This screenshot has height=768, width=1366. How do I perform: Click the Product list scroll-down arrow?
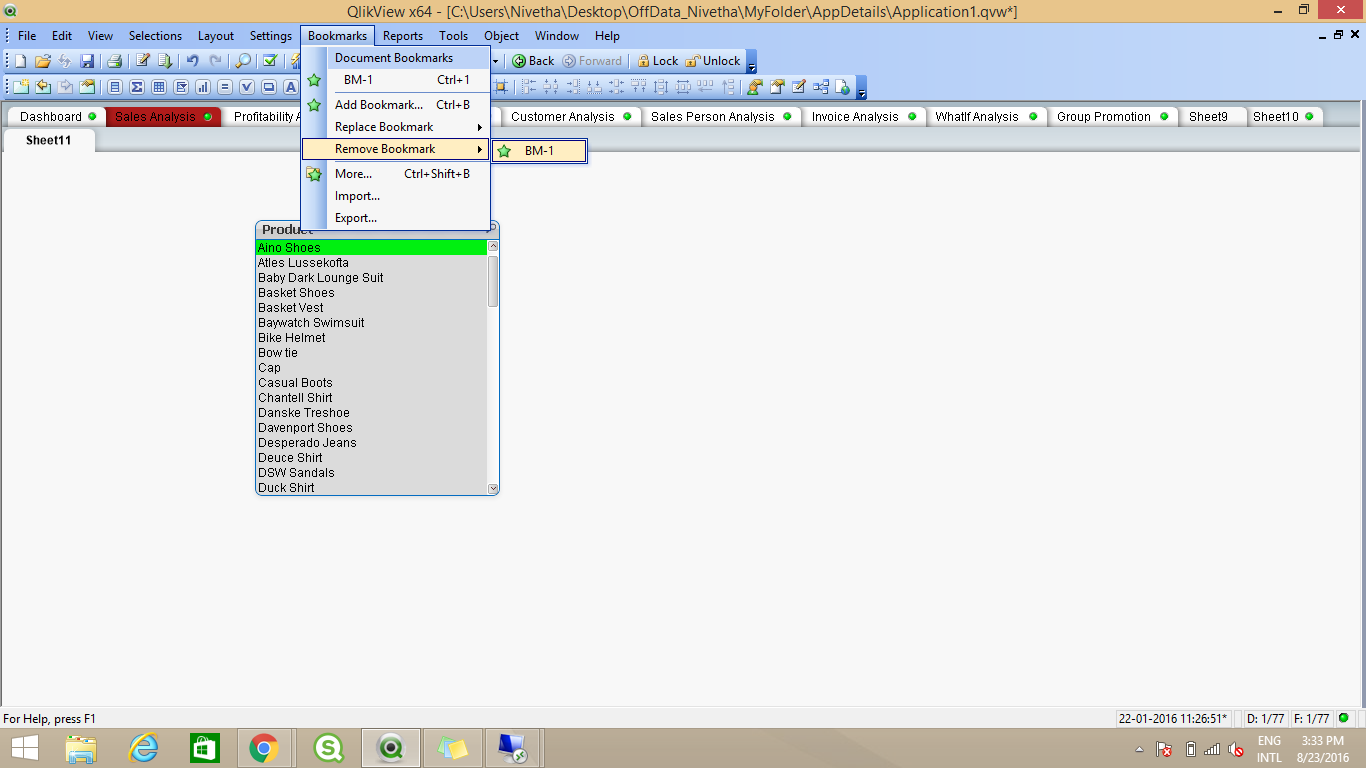(x=493, y=488)
